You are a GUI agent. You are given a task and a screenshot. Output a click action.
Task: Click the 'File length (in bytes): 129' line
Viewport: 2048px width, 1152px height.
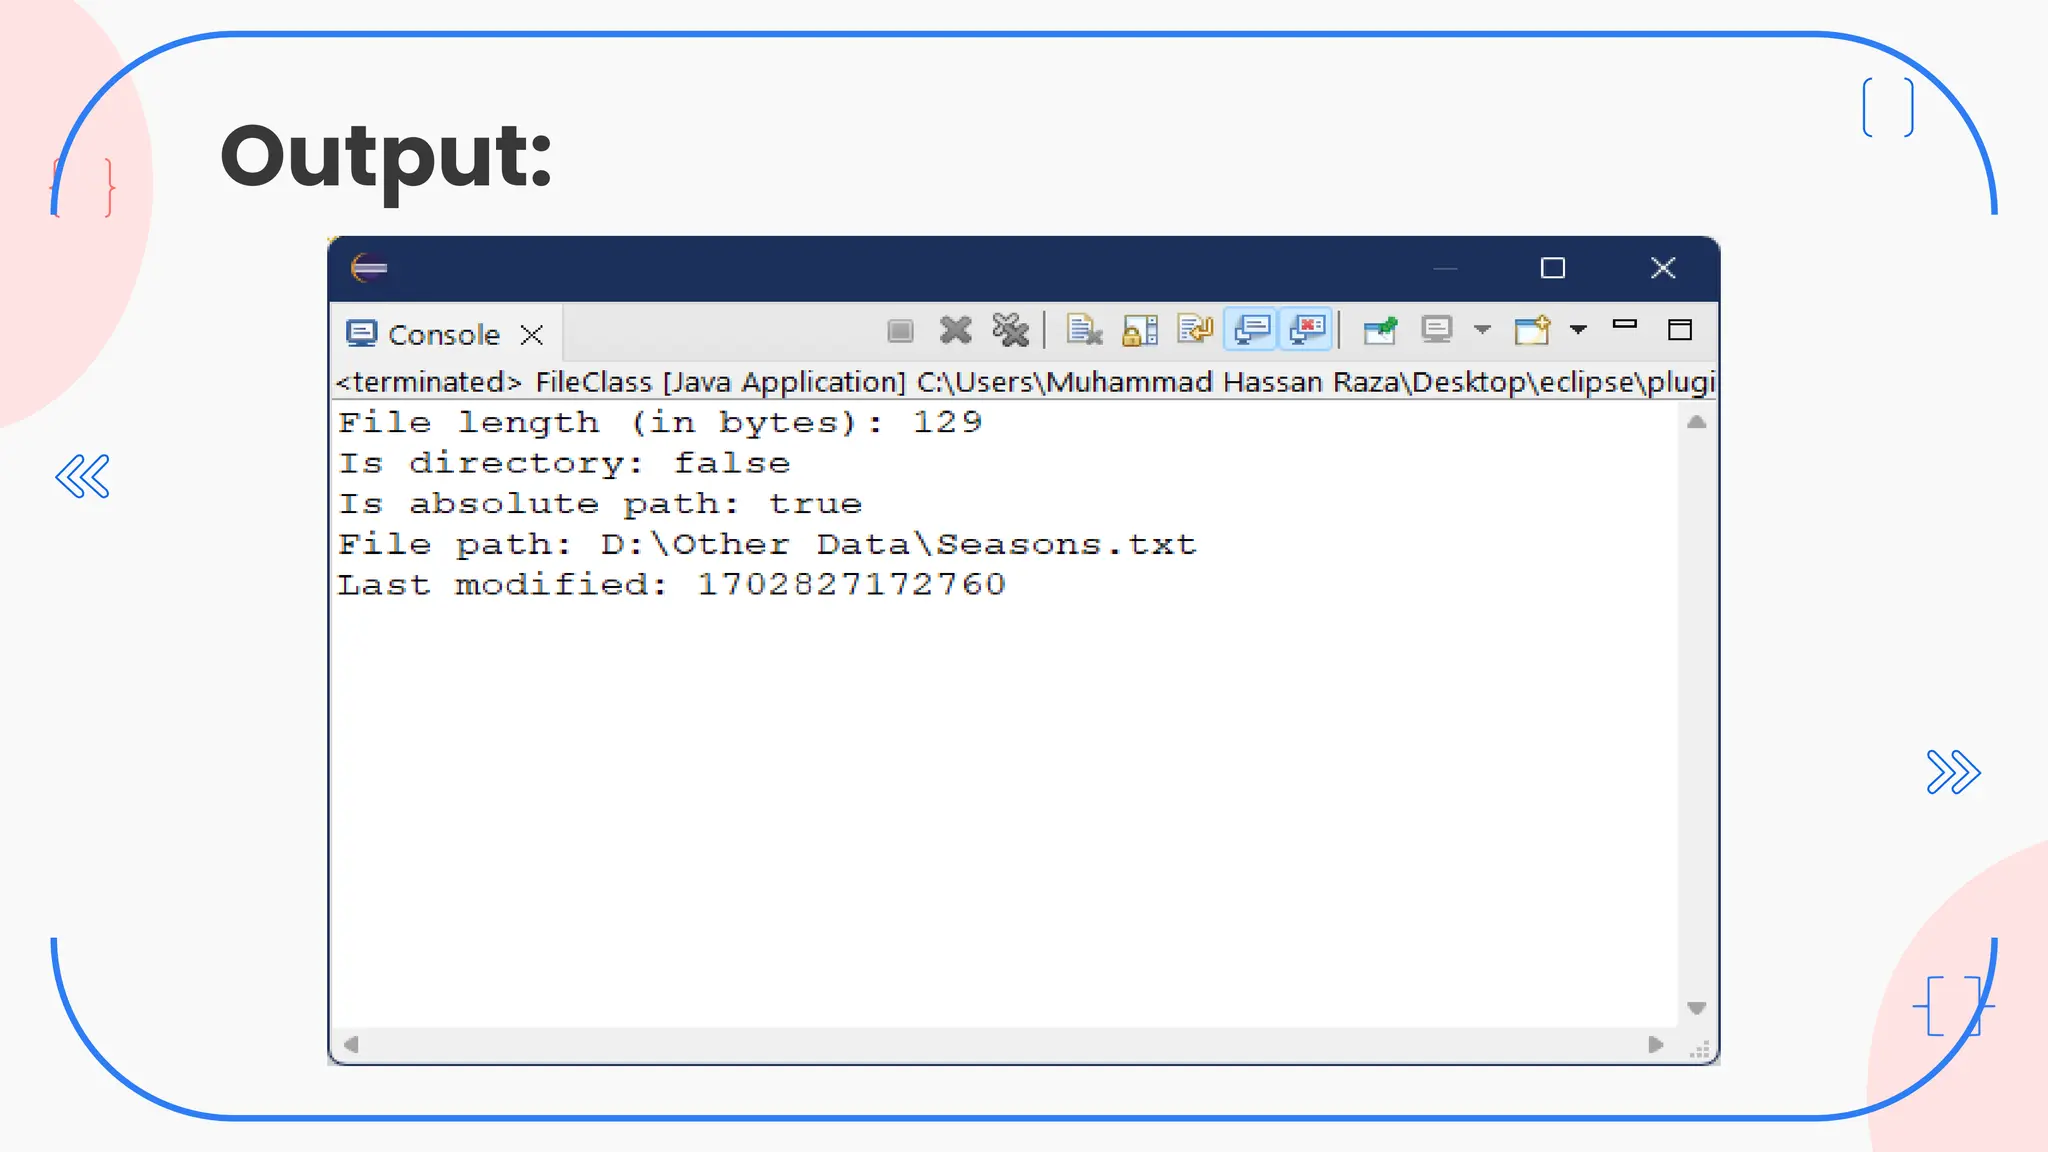click(660, 423)
